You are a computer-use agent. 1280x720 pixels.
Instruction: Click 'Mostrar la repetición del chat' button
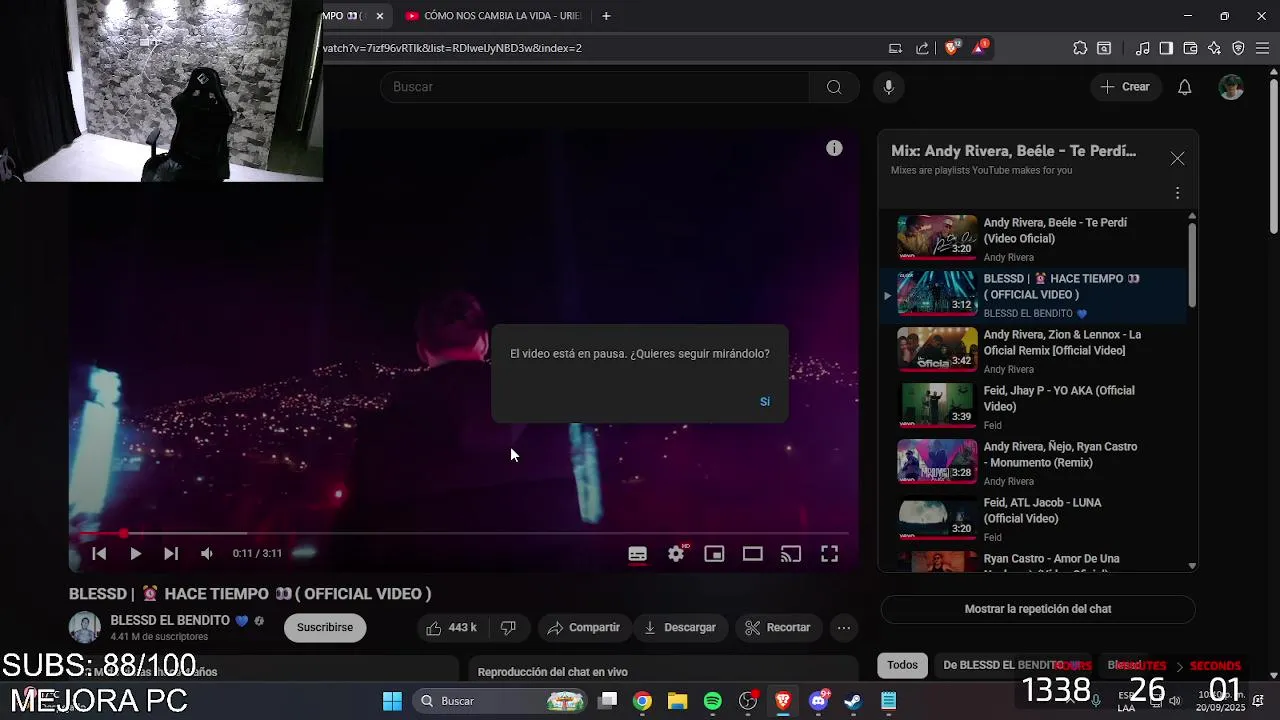tap(1038, 609)
